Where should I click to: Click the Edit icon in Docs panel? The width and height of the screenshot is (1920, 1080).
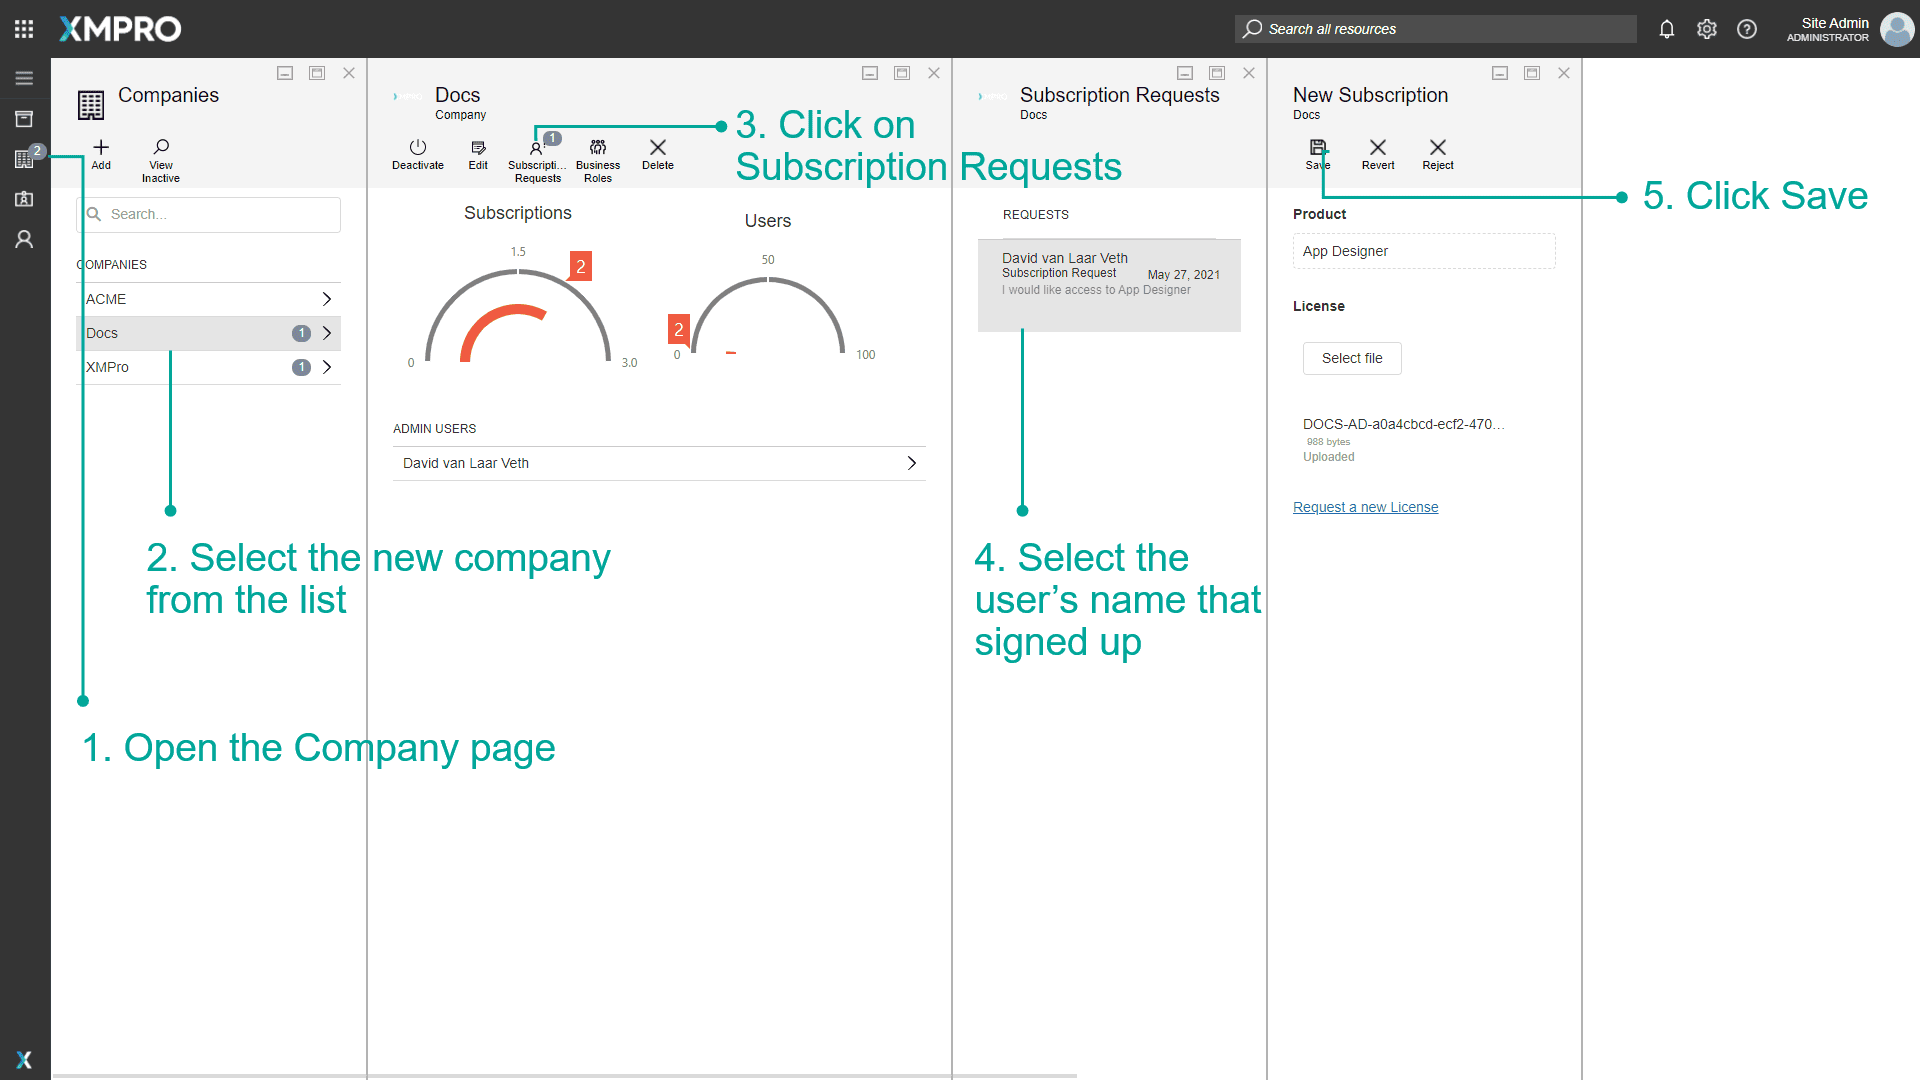478,148
